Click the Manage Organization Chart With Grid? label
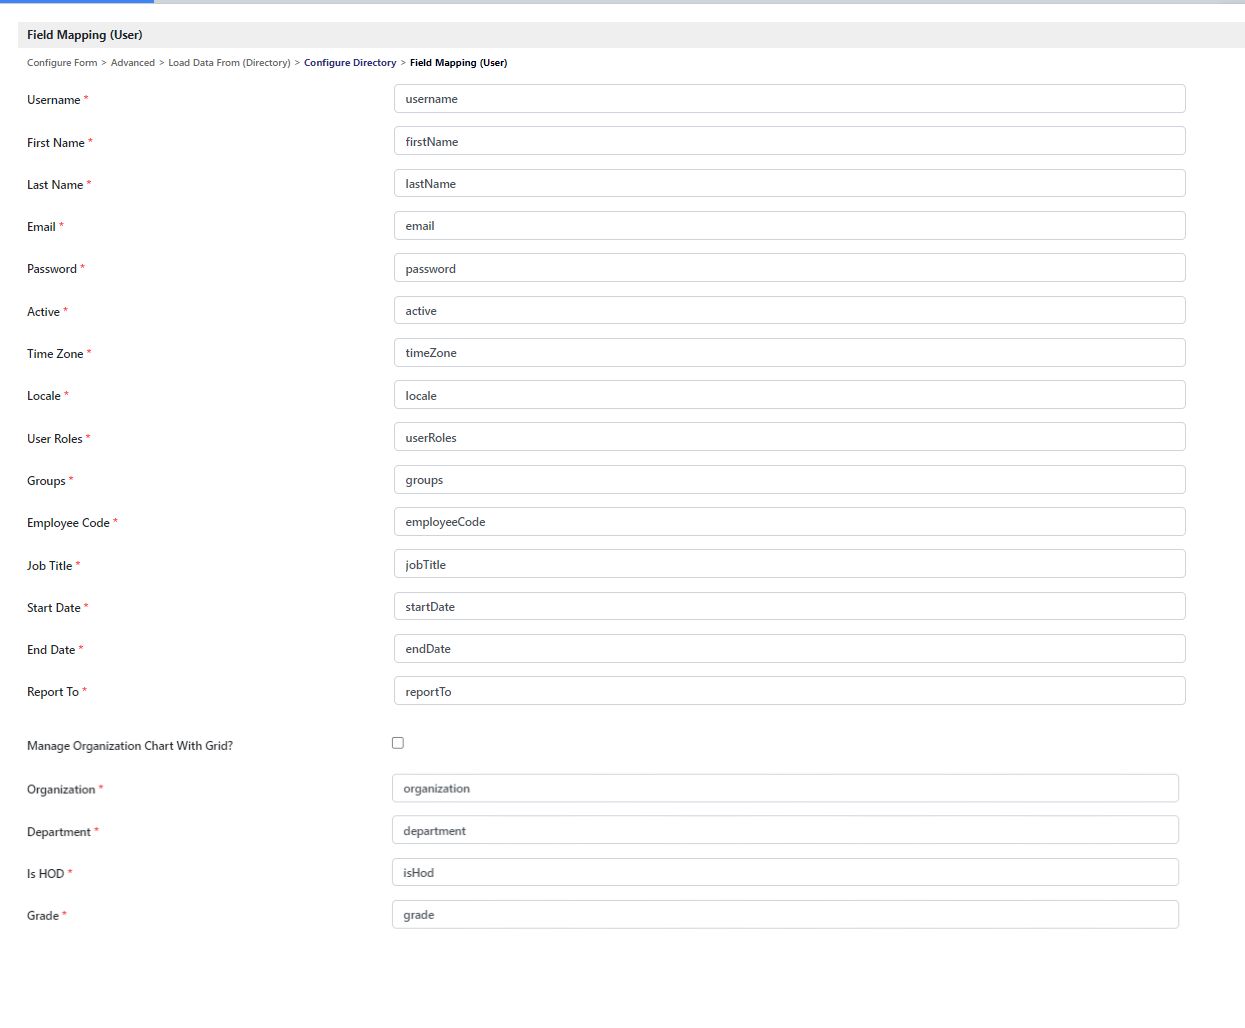 click(x=130, y=746)
